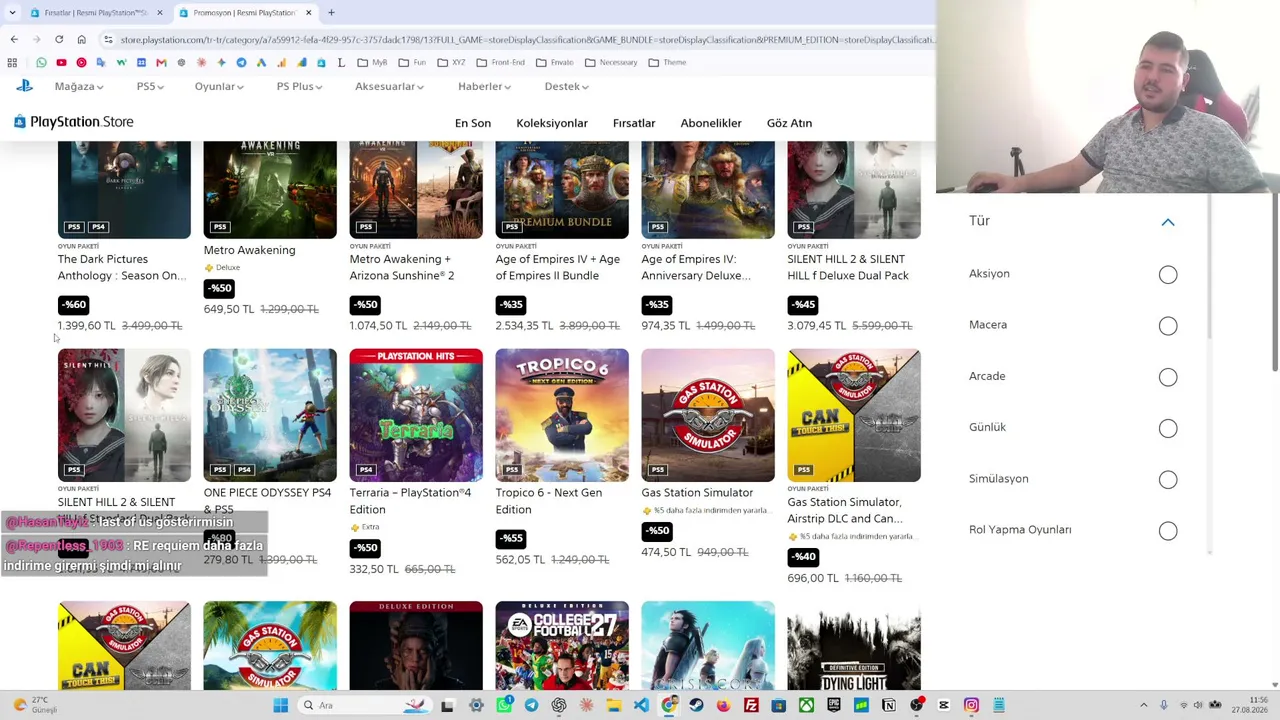
Task: Open the Gas Station Simulator title link
Action: [697, 493]
